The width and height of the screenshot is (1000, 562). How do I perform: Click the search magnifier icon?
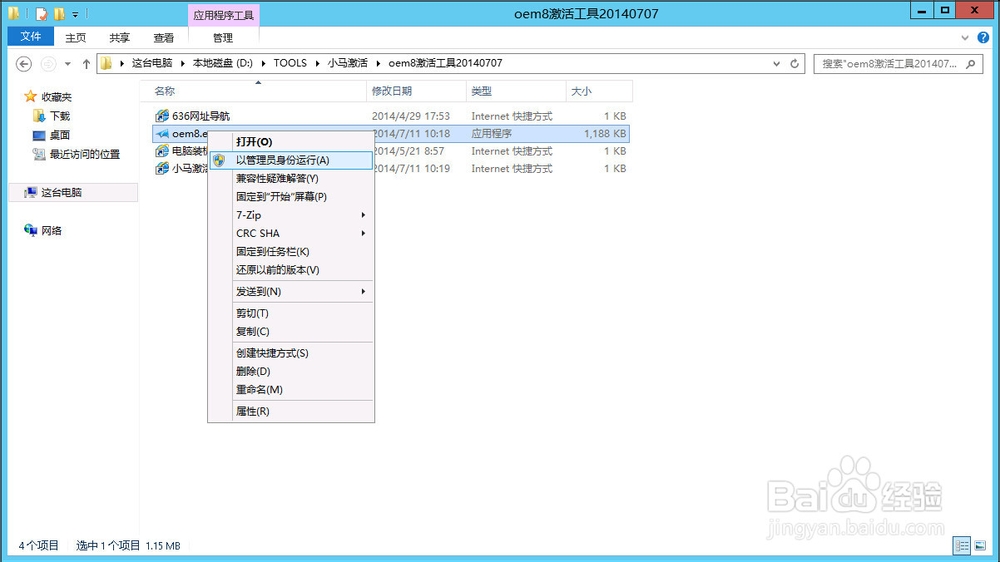coord(970,64)
